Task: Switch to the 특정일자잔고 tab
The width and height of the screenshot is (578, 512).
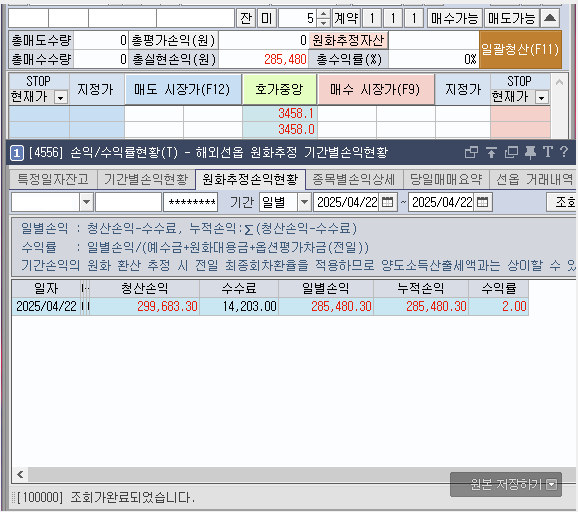Action: tap(53, 180)
